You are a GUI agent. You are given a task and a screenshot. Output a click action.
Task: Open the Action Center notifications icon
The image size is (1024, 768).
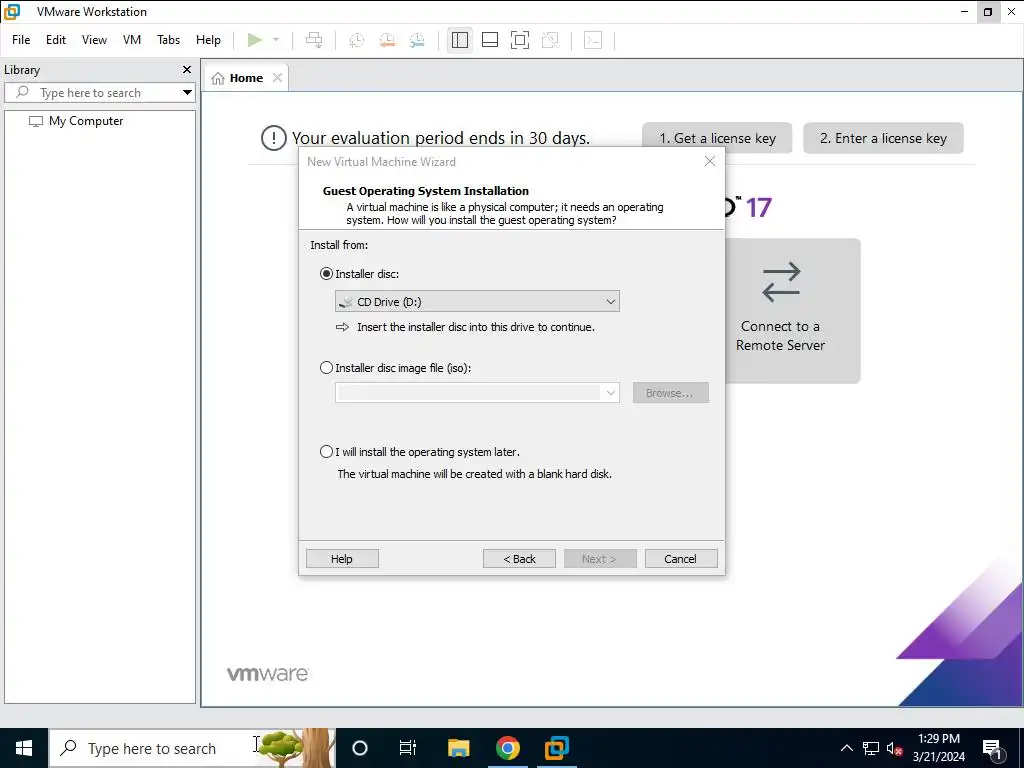tap(993, 748)
